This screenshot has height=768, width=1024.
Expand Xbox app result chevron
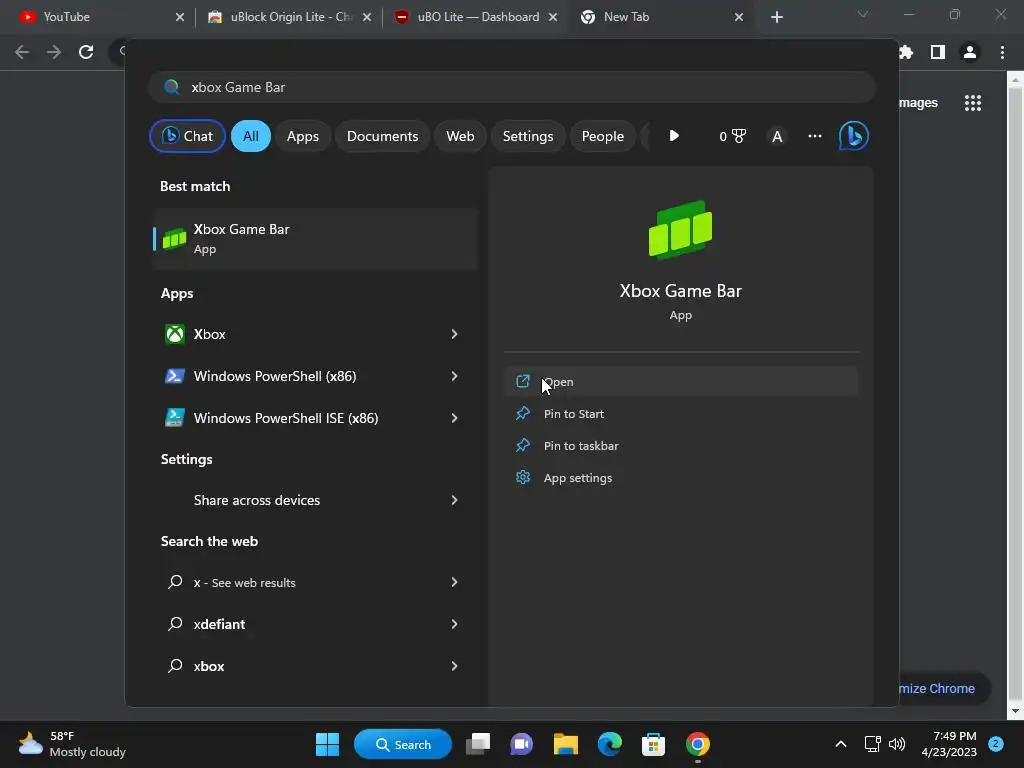(x=455, y=334)
